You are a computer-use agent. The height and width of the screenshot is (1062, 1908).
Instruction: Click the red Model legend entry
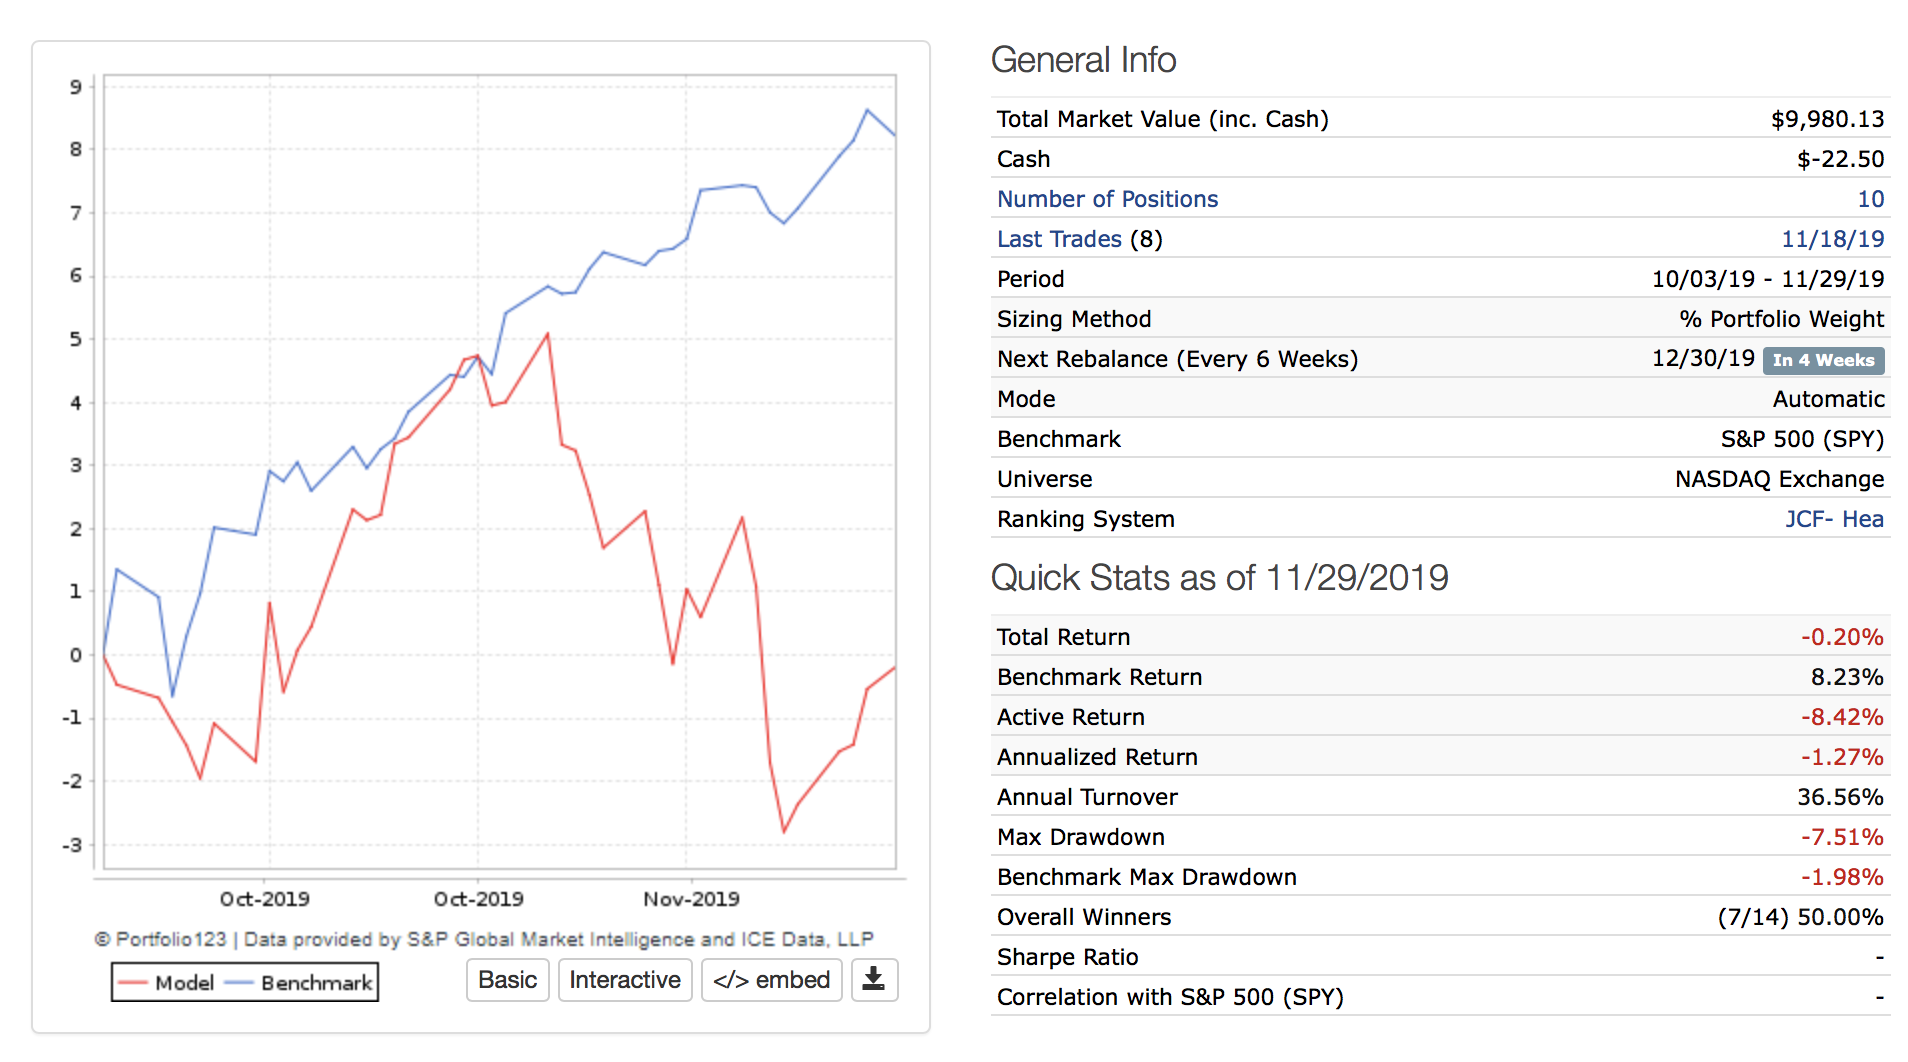168,983
